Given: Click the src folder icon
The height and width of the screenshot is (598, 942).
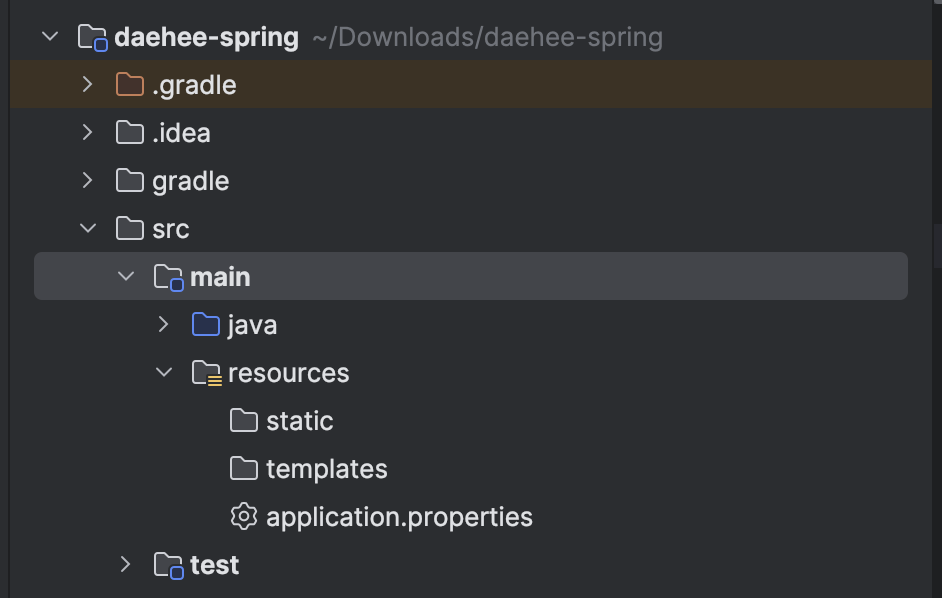Looking at the screenshot, I should pyautogui.click(x=130, y=228).
